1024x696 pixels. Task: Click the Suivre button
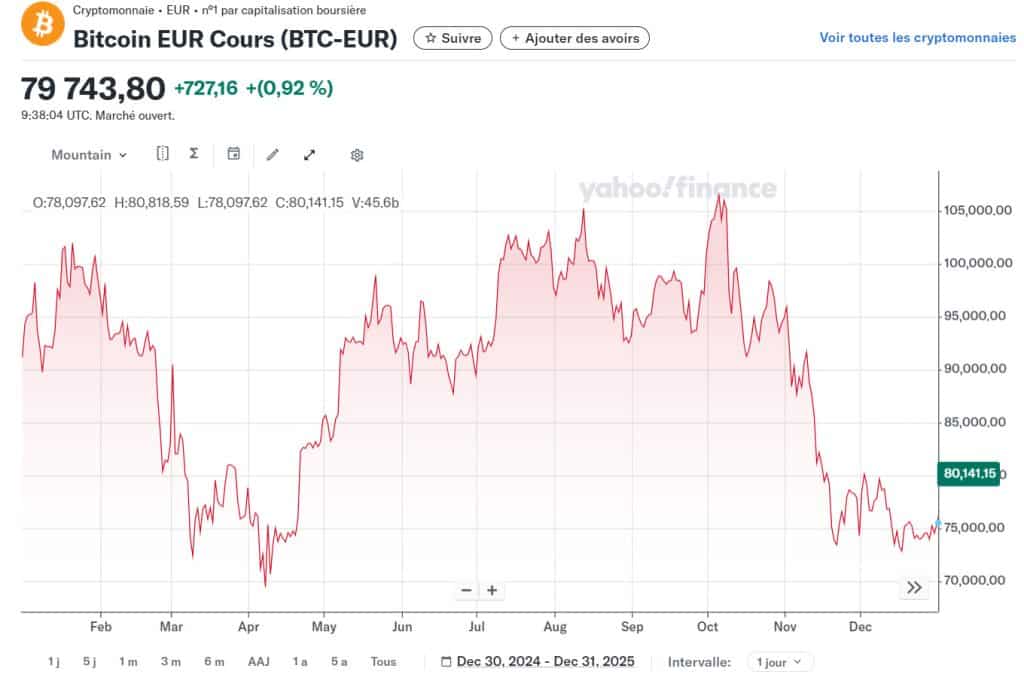[x=453, y=38]
